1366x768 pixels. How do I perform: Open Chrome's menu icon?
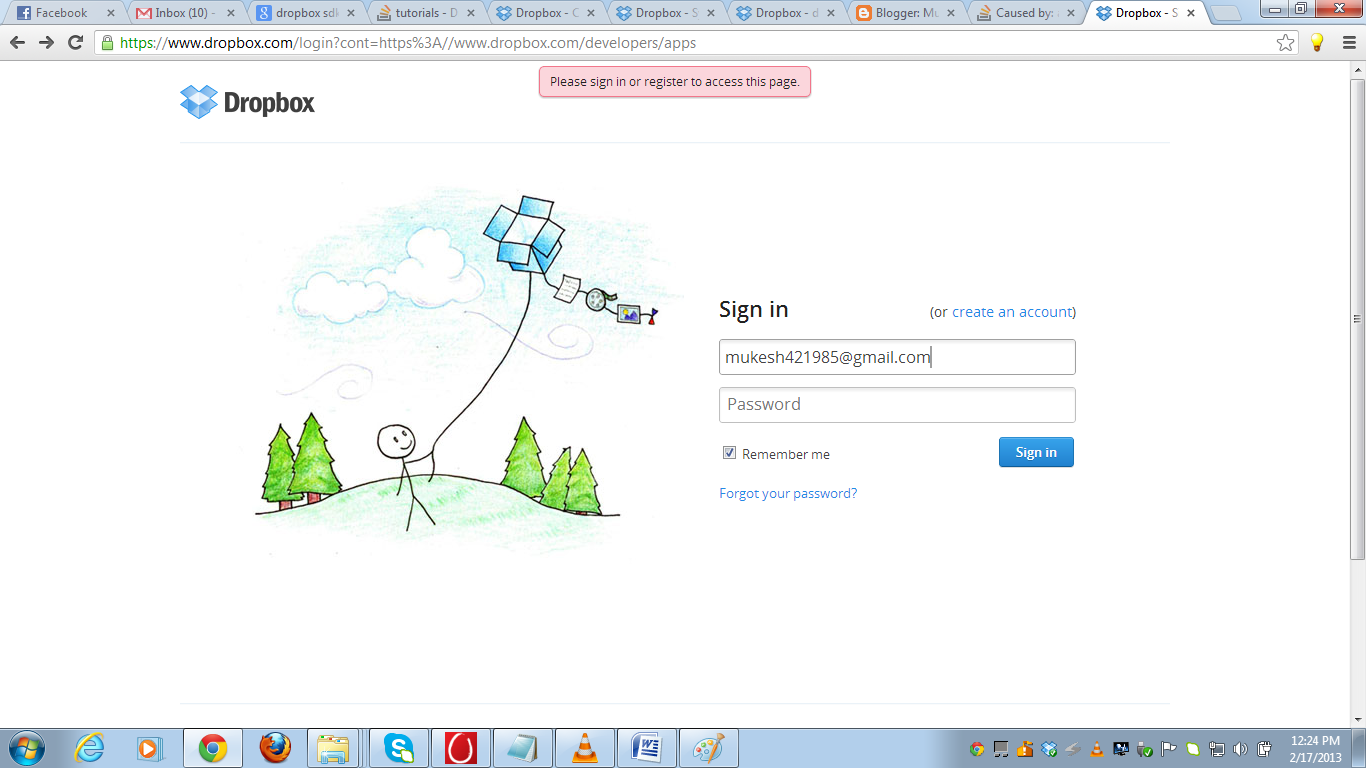click(1346, 43)
